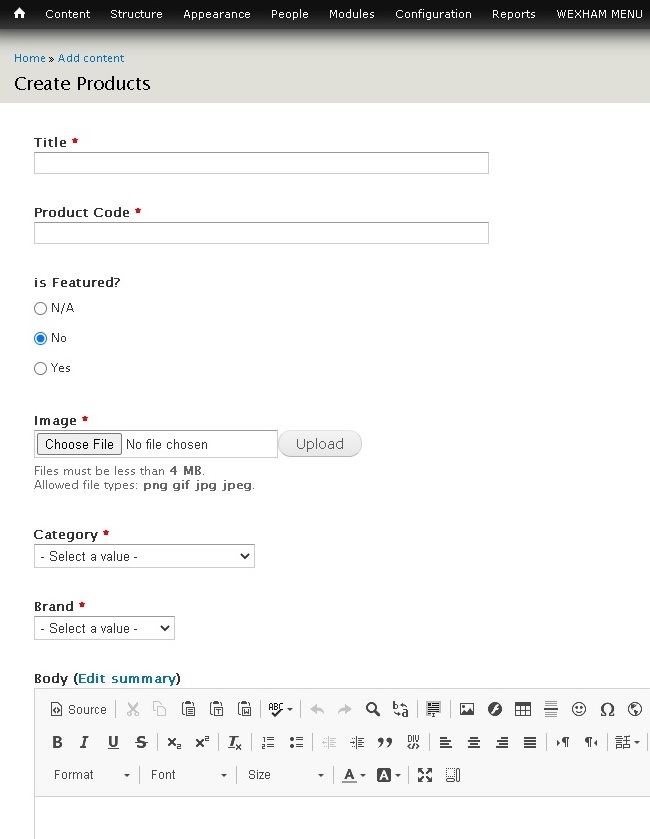Toggle italic text in the editor toolbar
Screen dimensions: 650x839
click(84, 742)
